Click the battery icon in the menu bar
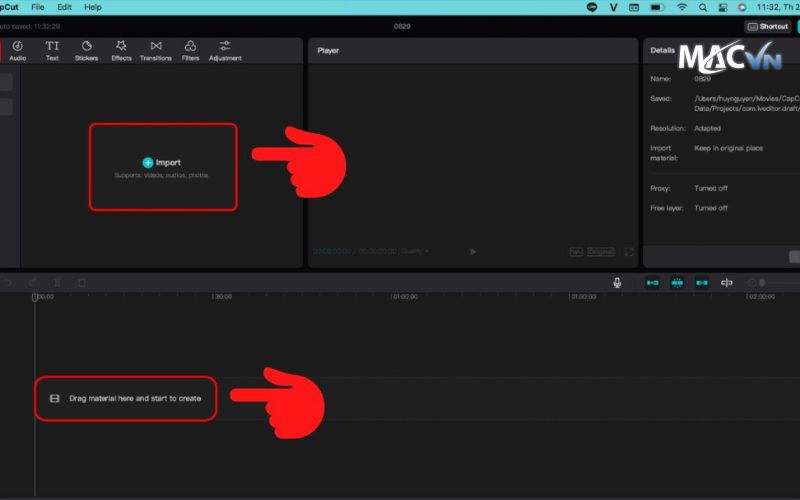 (657, 7)
